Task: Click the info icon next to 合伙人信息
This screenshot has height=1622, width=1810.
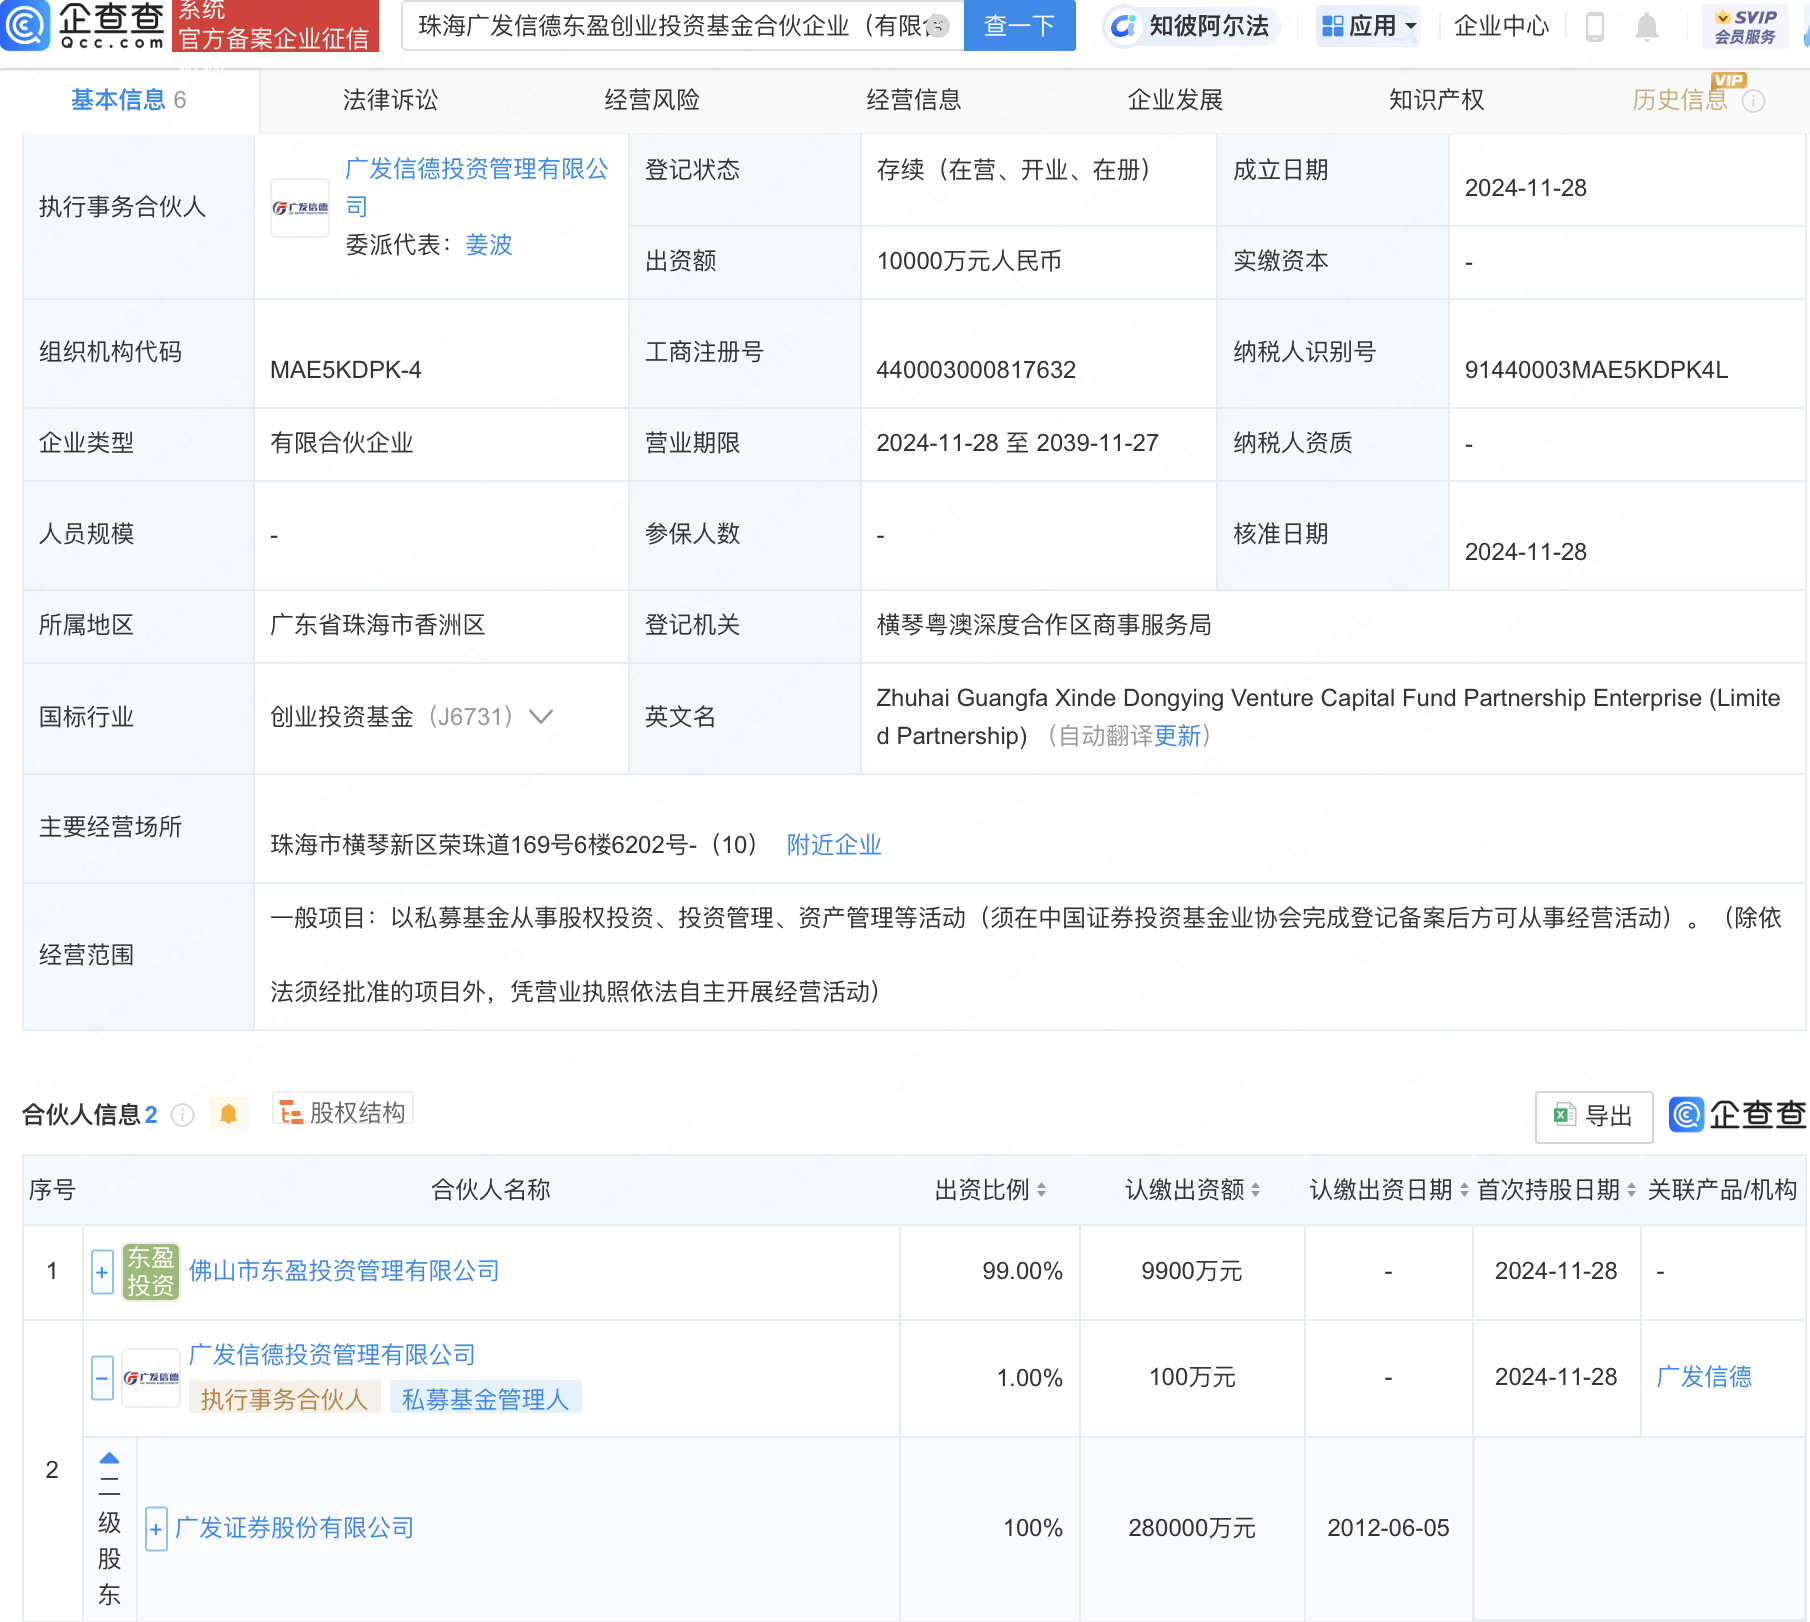Action: click(x=182, y=1115)
